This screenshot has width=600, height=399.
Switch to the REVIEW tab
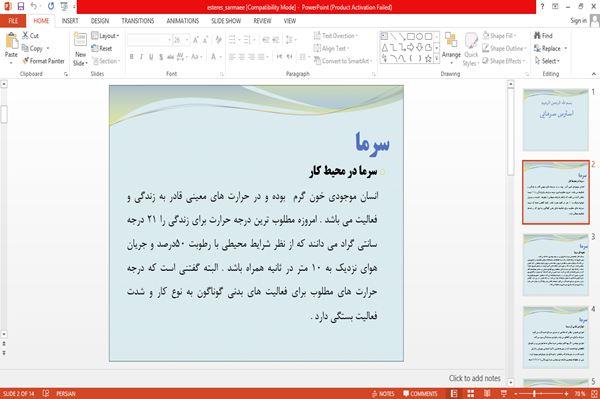262,21
